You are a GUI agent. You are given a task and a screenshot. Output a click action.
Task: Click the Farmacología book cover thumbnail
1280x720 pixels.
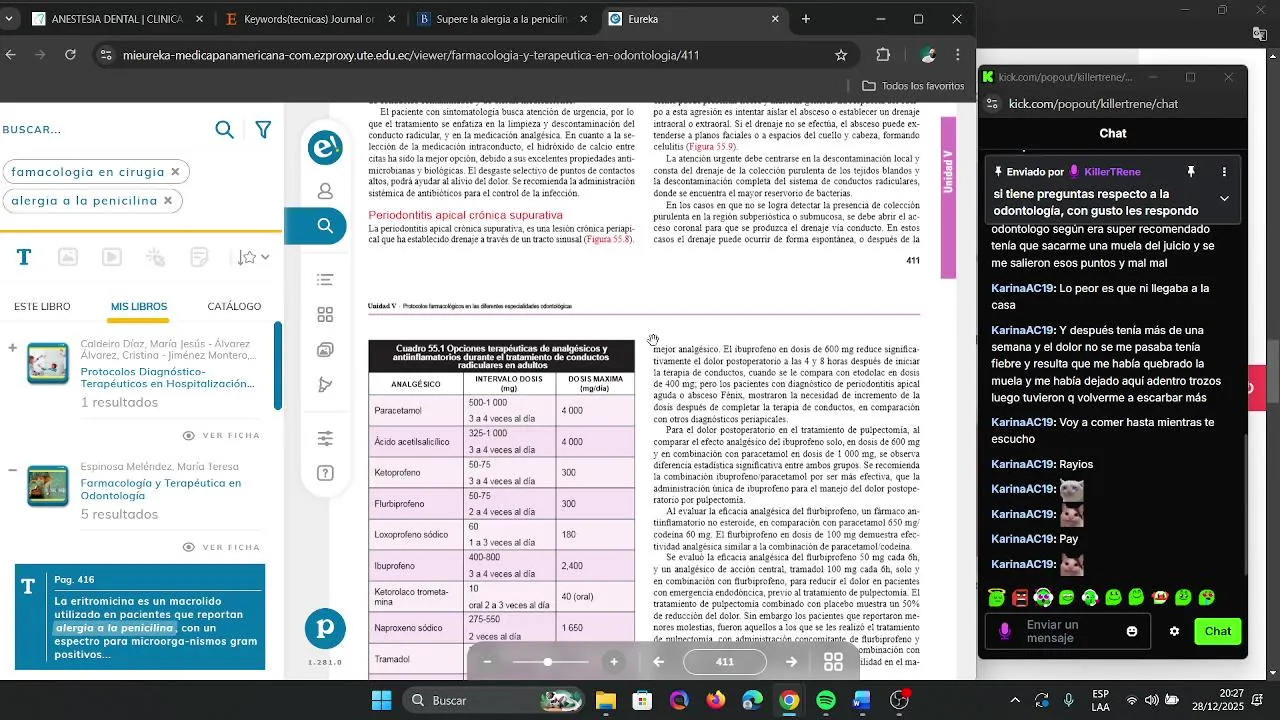coord(48,484)
